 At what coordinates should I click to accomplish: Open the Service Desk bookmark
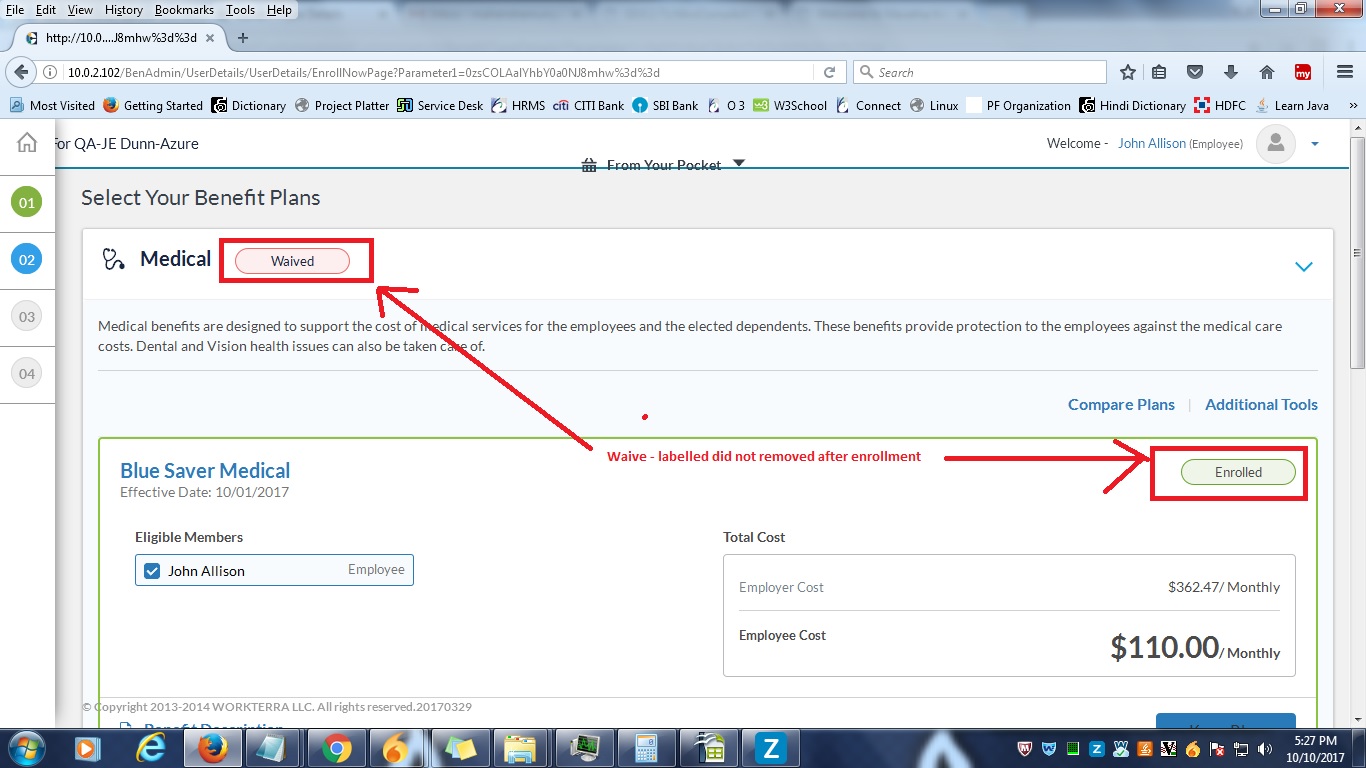click(440, 105)
